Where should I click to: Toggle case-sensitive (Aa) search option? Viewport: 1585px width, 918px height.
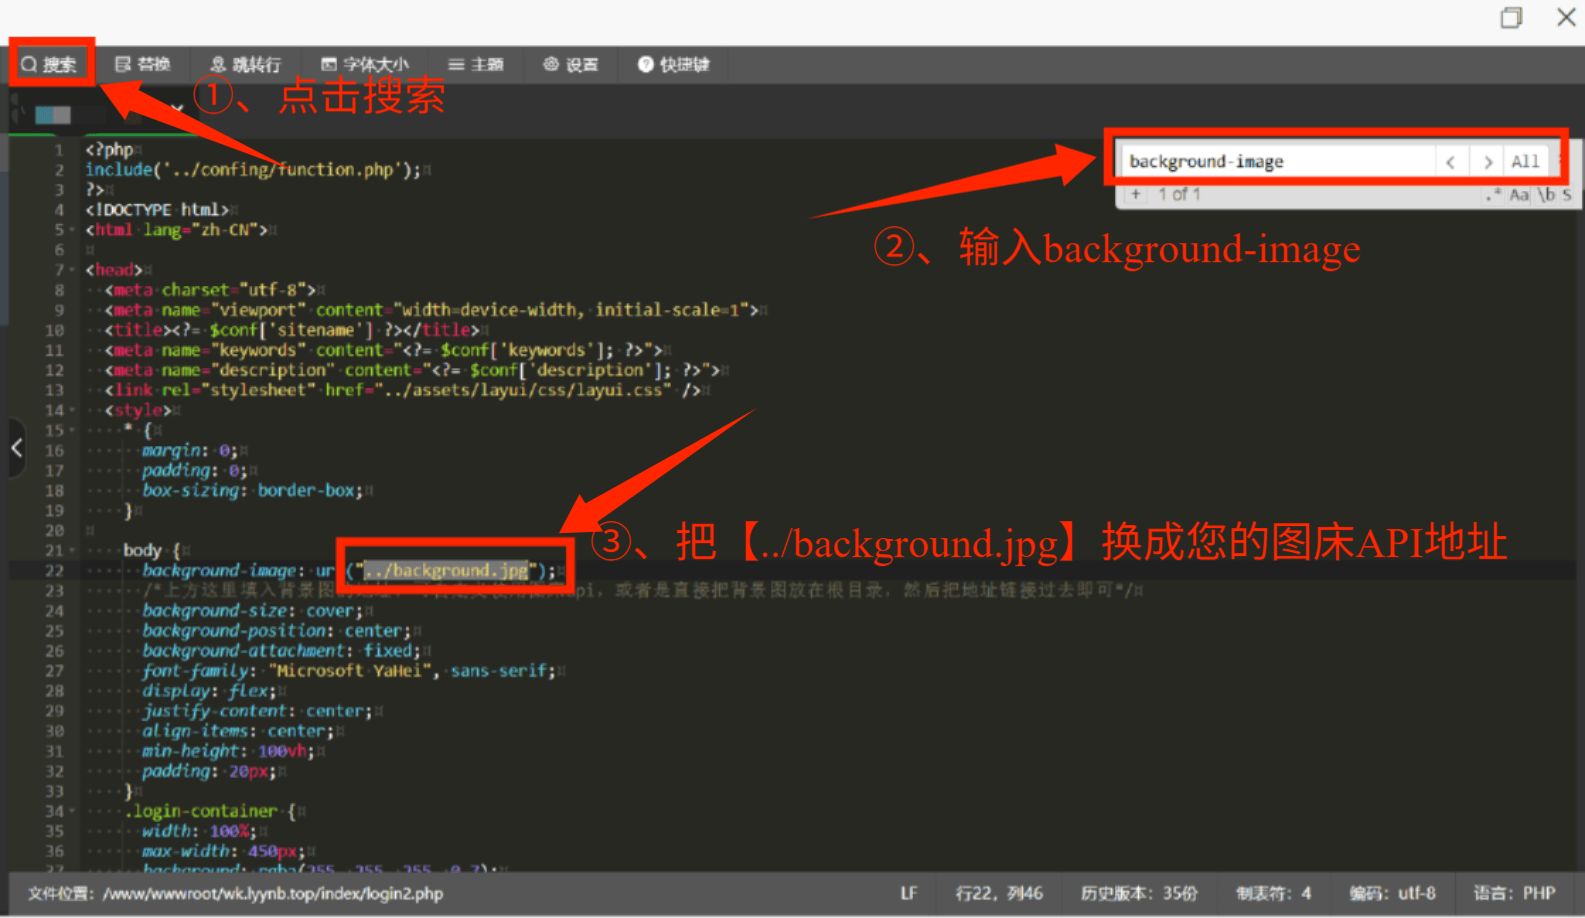(1519, 195)
